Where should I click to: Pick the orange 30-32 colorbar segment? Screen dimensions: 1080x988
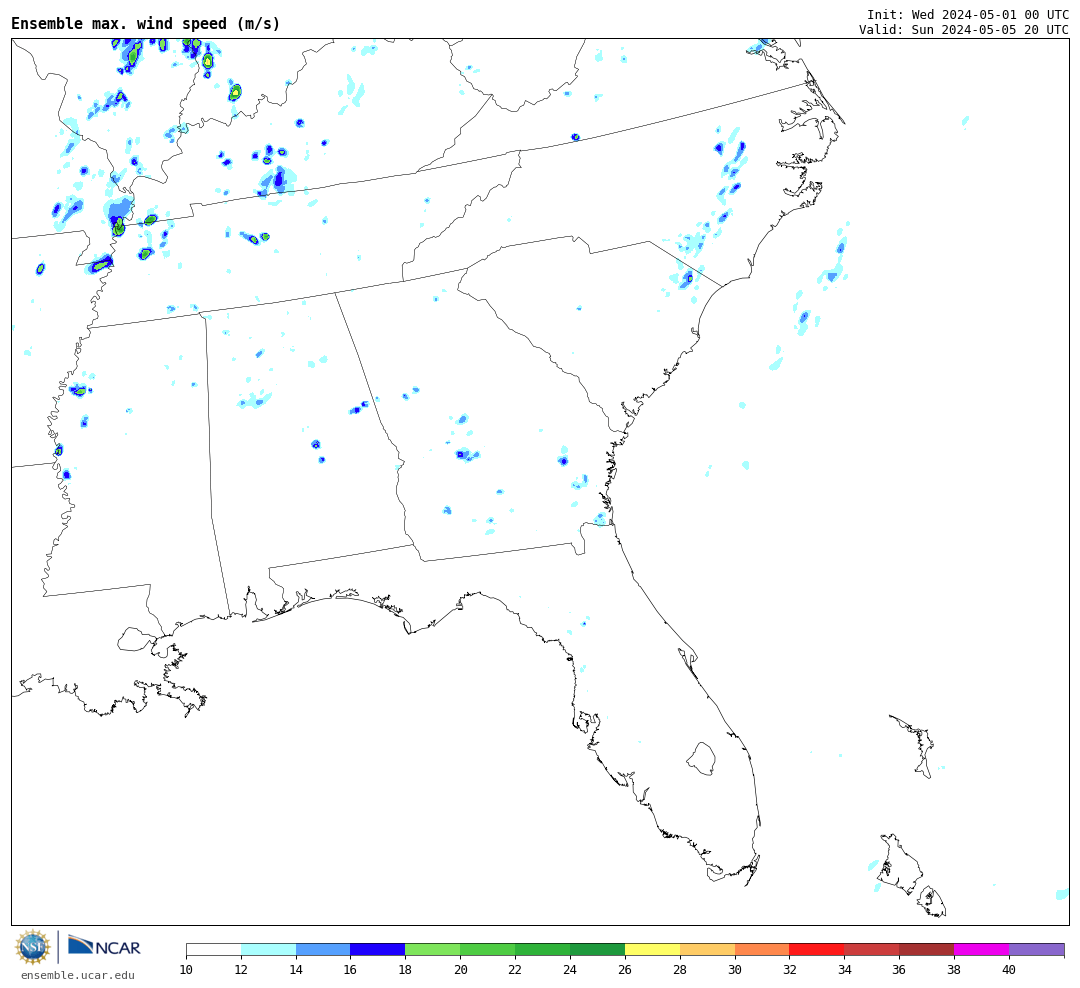pyautogui.click(x=762, y=950)
